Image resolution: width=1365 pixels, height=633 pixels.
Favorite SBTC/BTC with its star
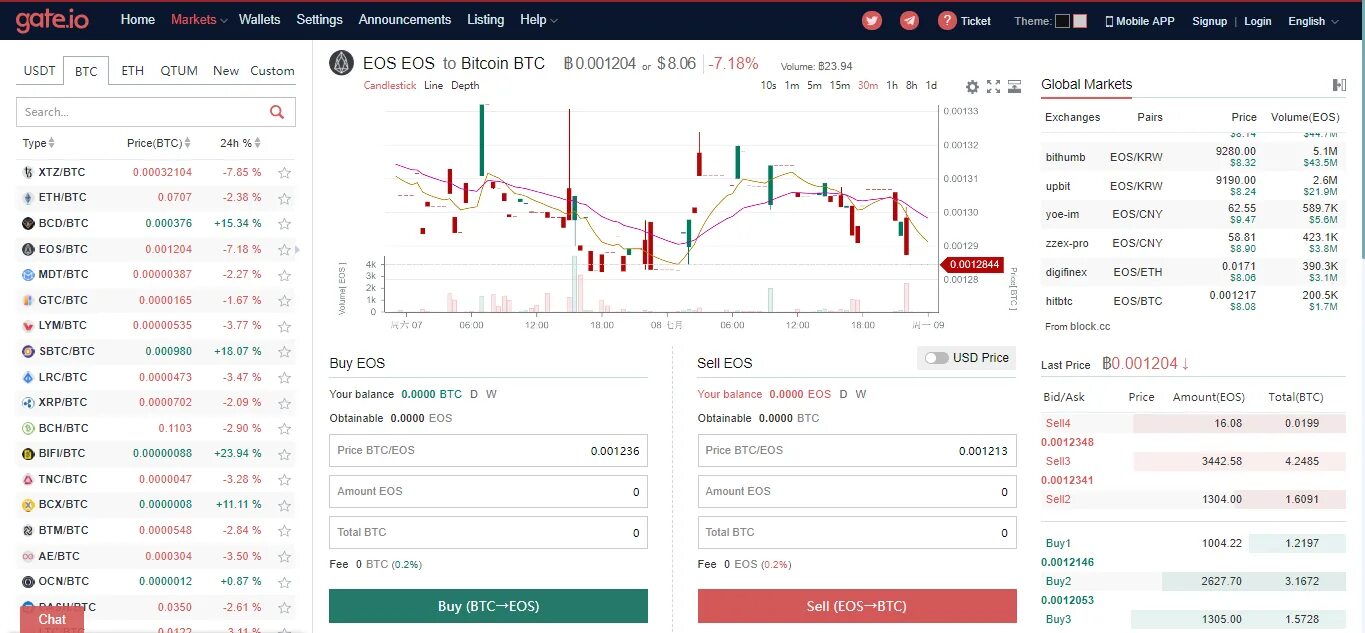point(285,352)
